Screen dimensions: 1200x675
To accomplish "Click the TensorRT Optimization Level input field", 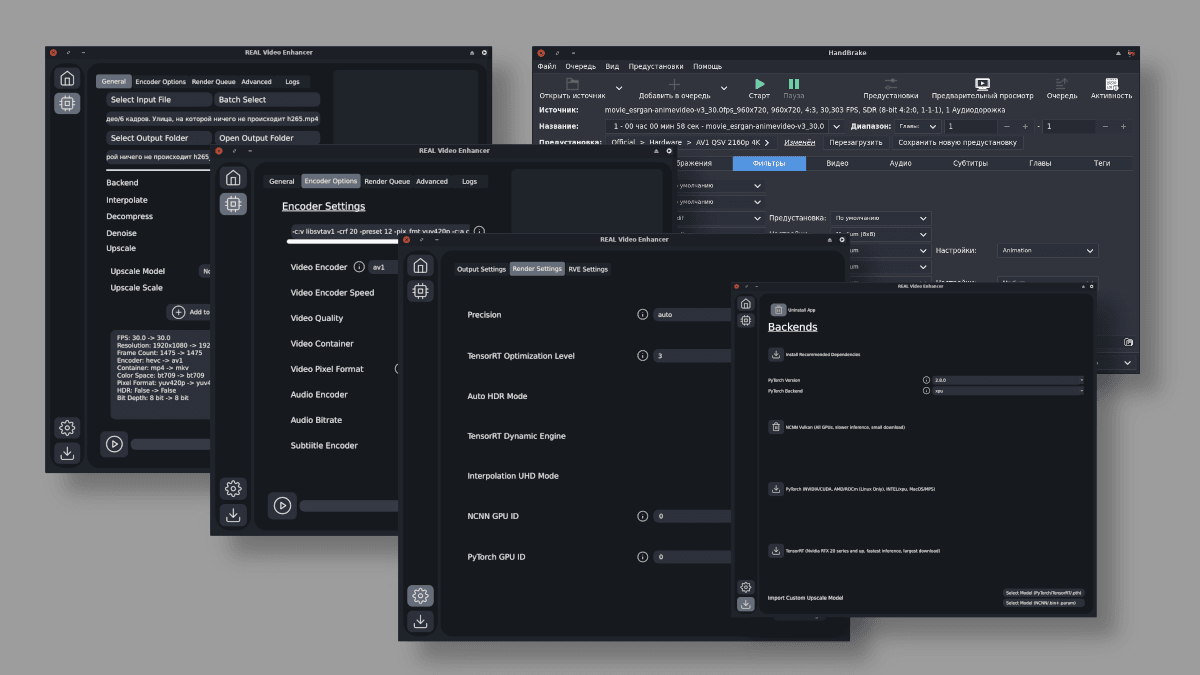I will coord(692,356).
